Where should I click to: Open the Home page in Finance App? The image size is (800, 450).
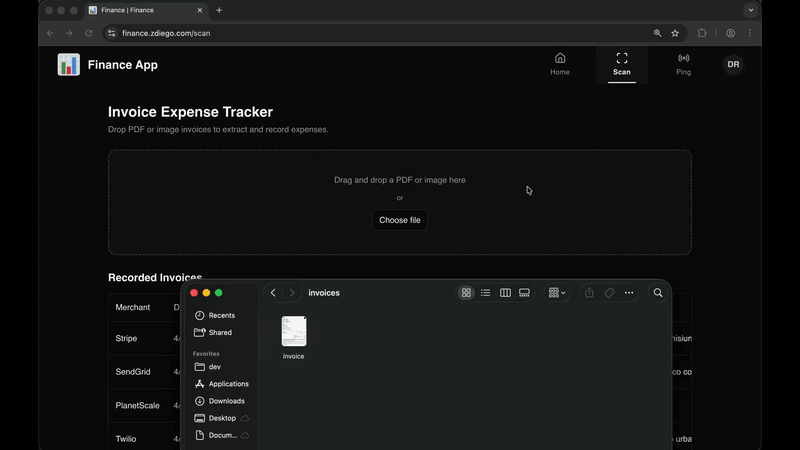[560, 64]
